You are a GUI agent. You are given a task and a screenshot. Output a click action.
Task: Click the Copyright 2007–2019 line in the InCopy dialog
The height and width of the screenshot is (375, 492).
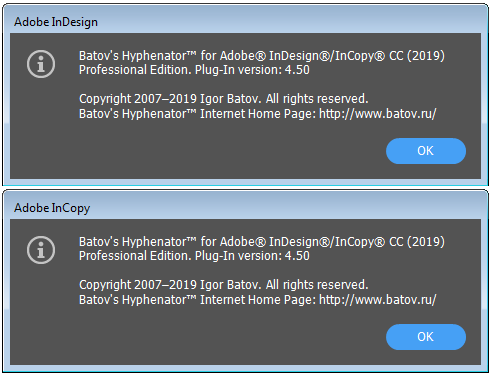[x=224, y=285]
